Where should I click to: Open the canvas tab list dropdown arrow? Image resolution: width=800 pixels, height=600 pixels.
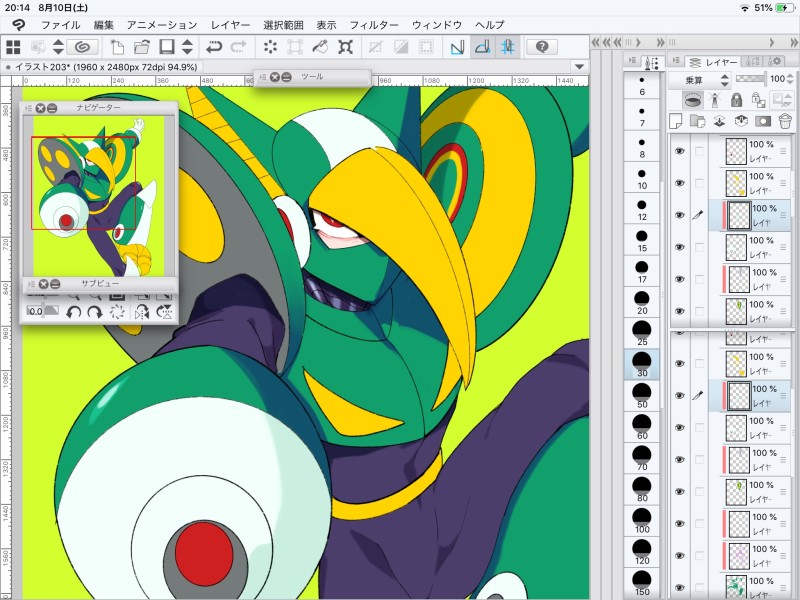579,66
